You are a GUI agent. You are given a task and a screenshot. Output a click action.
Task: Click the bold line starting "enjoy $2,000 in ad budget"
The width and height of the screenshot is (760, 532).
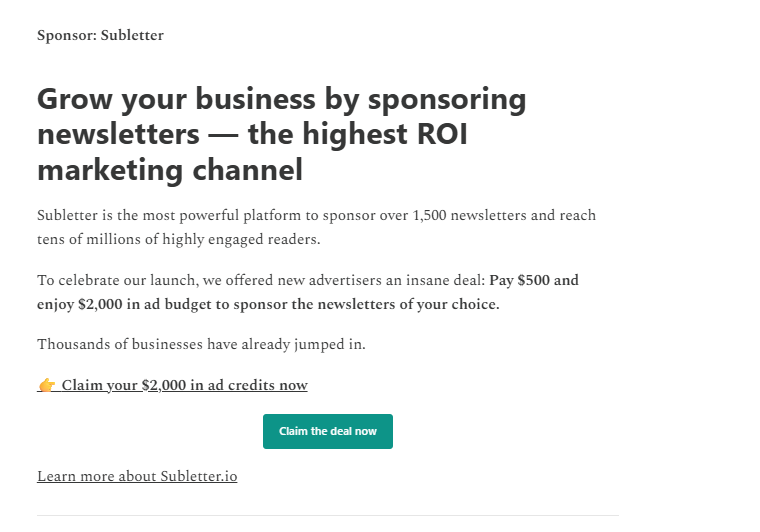268,304
